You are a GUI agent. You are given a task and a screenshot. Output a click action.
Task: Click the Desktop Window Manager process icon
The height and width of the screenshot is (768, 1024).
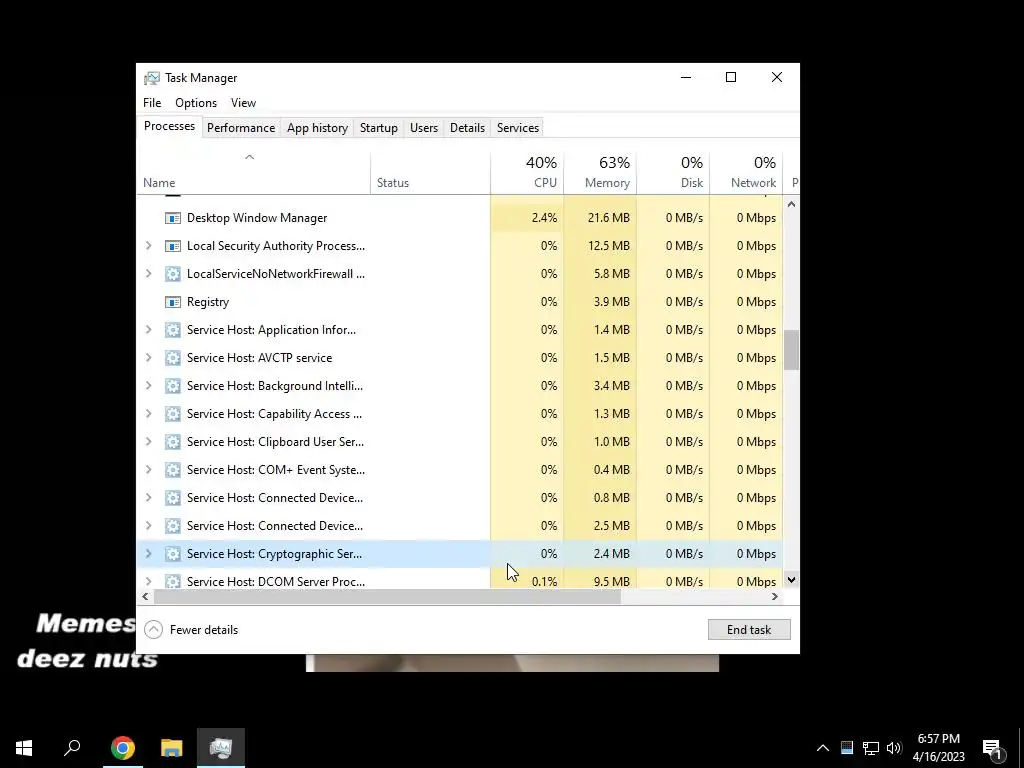(x=172, y=218)
